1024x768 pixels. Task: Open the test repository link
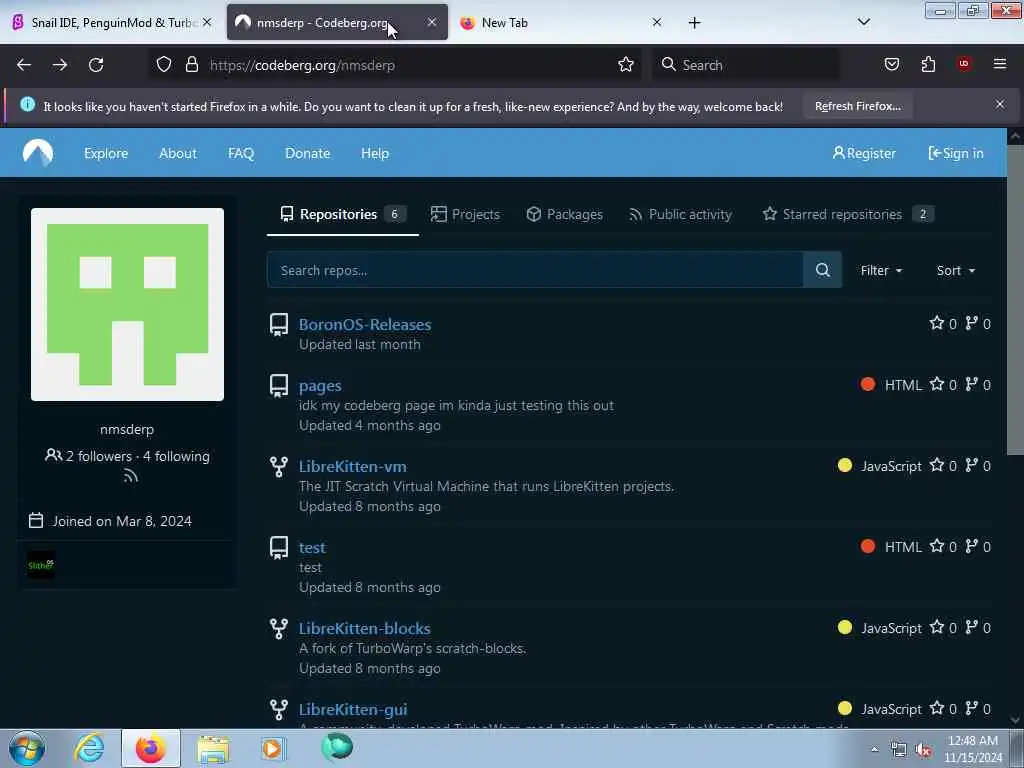click(312, 547)
